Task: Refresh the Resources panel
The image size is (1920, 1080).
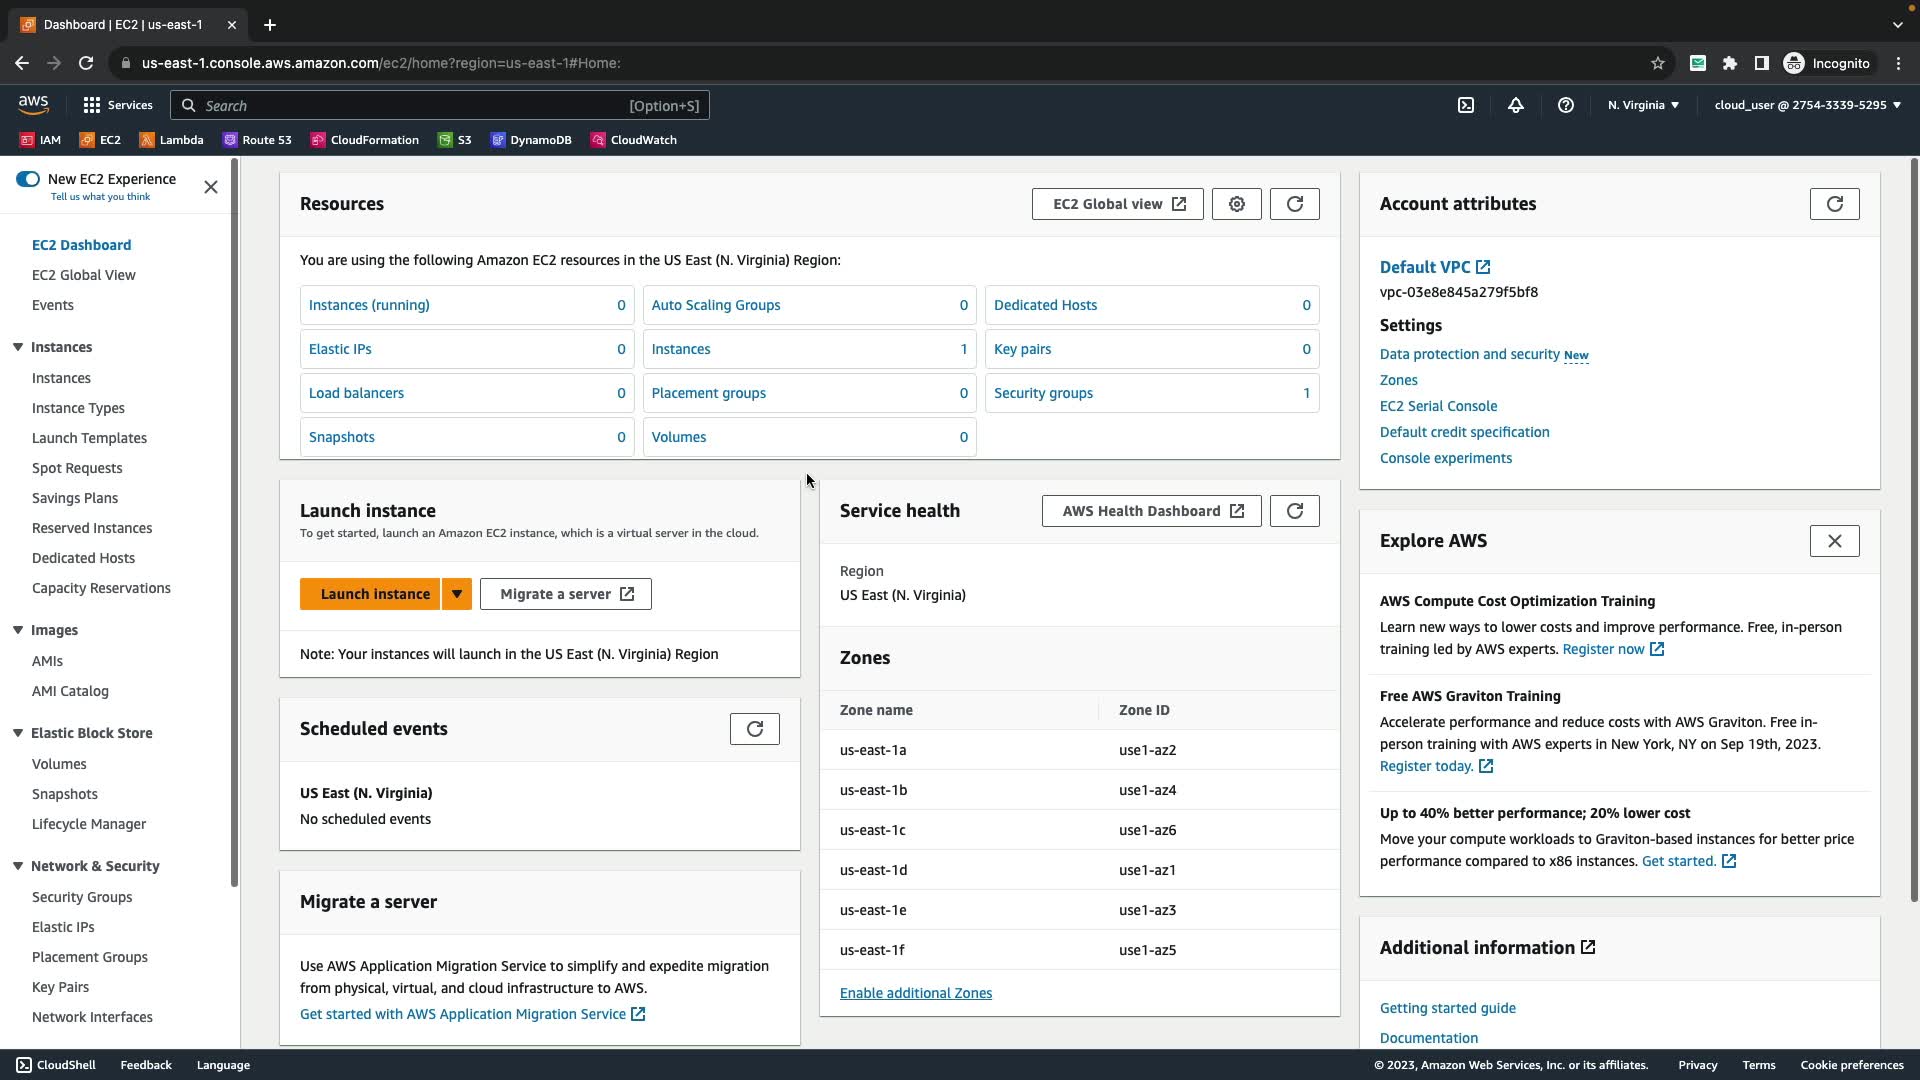Action: tap(1295, 204)
